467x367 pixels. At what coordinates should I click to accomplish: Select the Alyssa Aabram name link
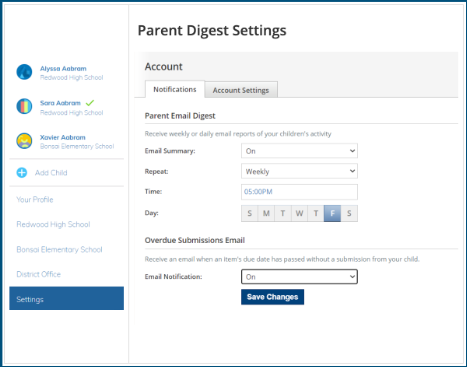pos(63,68)
